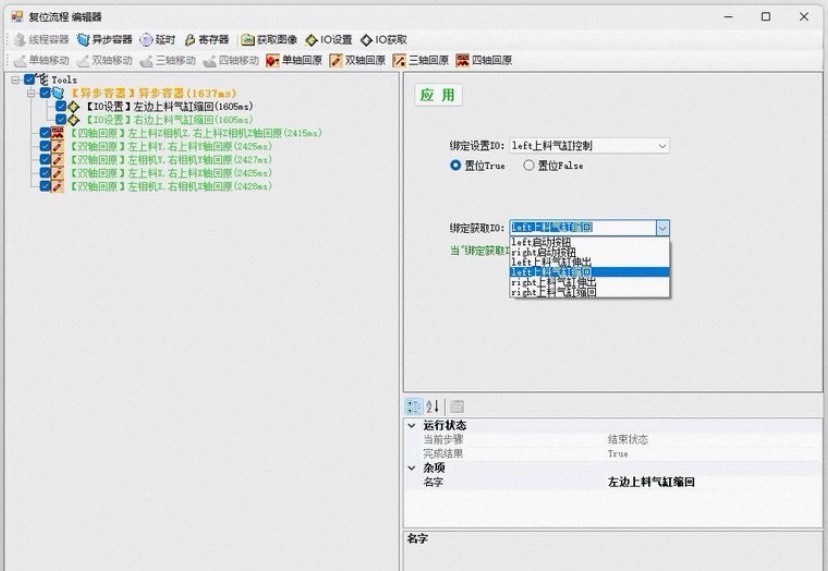Click icon of 左上料X,右上料X轴回原 row

pyautogui.click(x=58, y=173)
